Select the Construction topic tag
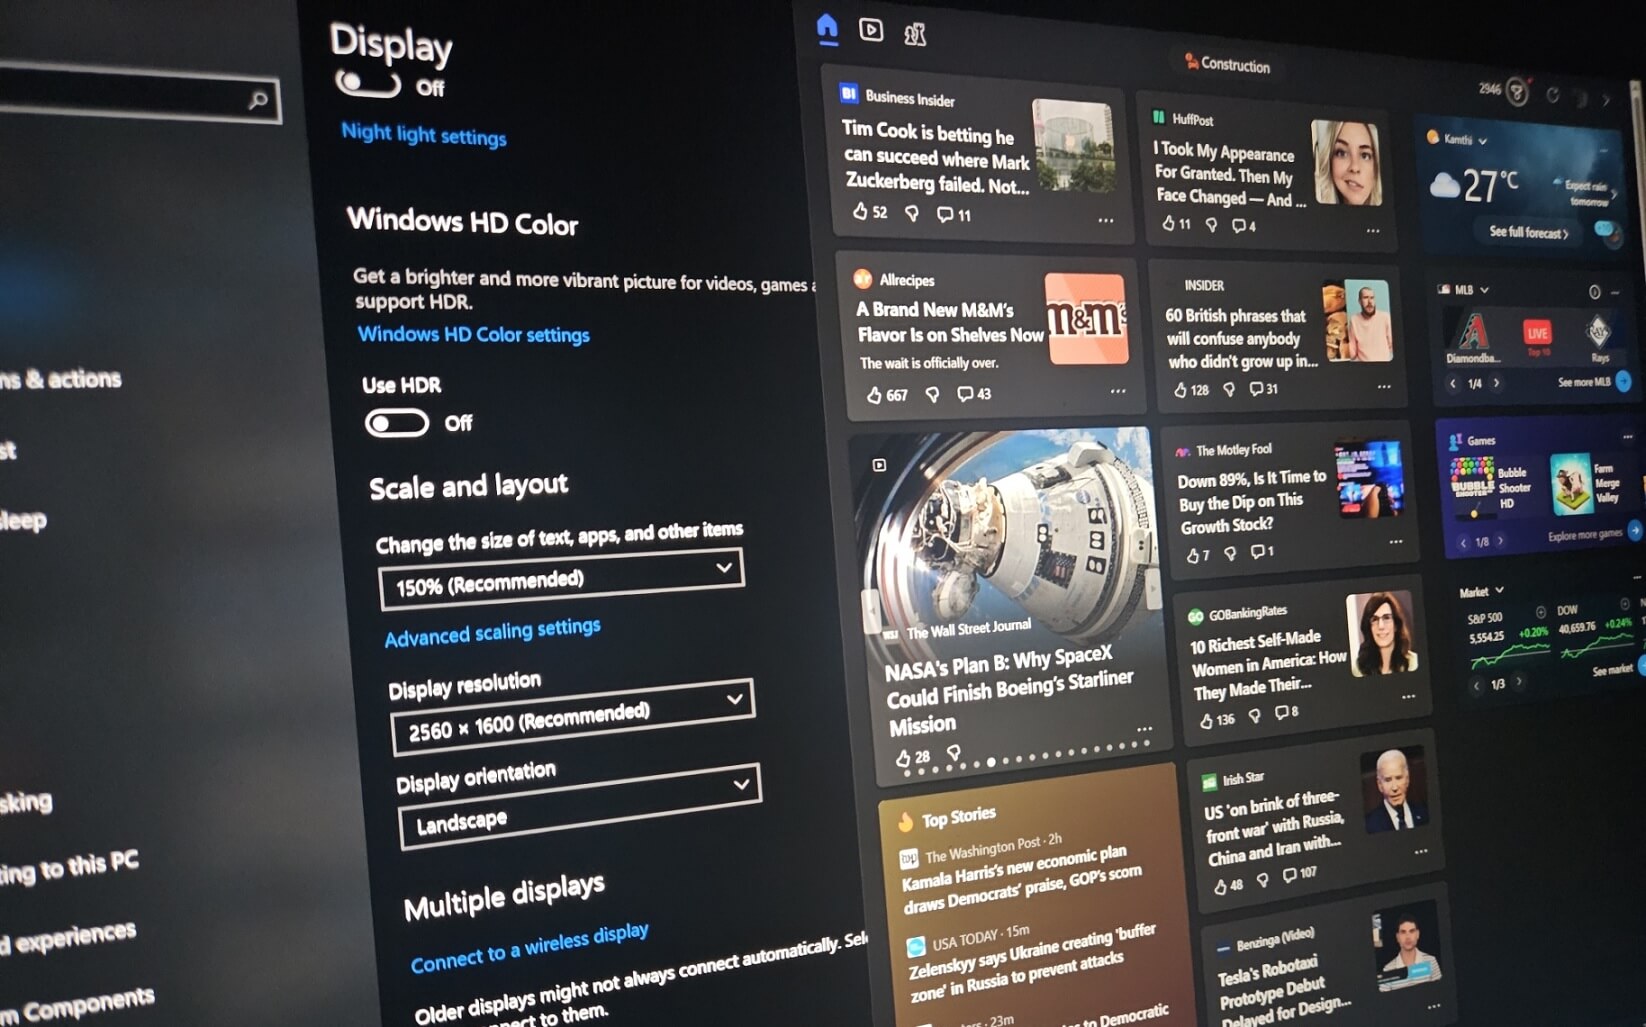This screenshot has height=1027, width=1646. tap(1227, 64)
